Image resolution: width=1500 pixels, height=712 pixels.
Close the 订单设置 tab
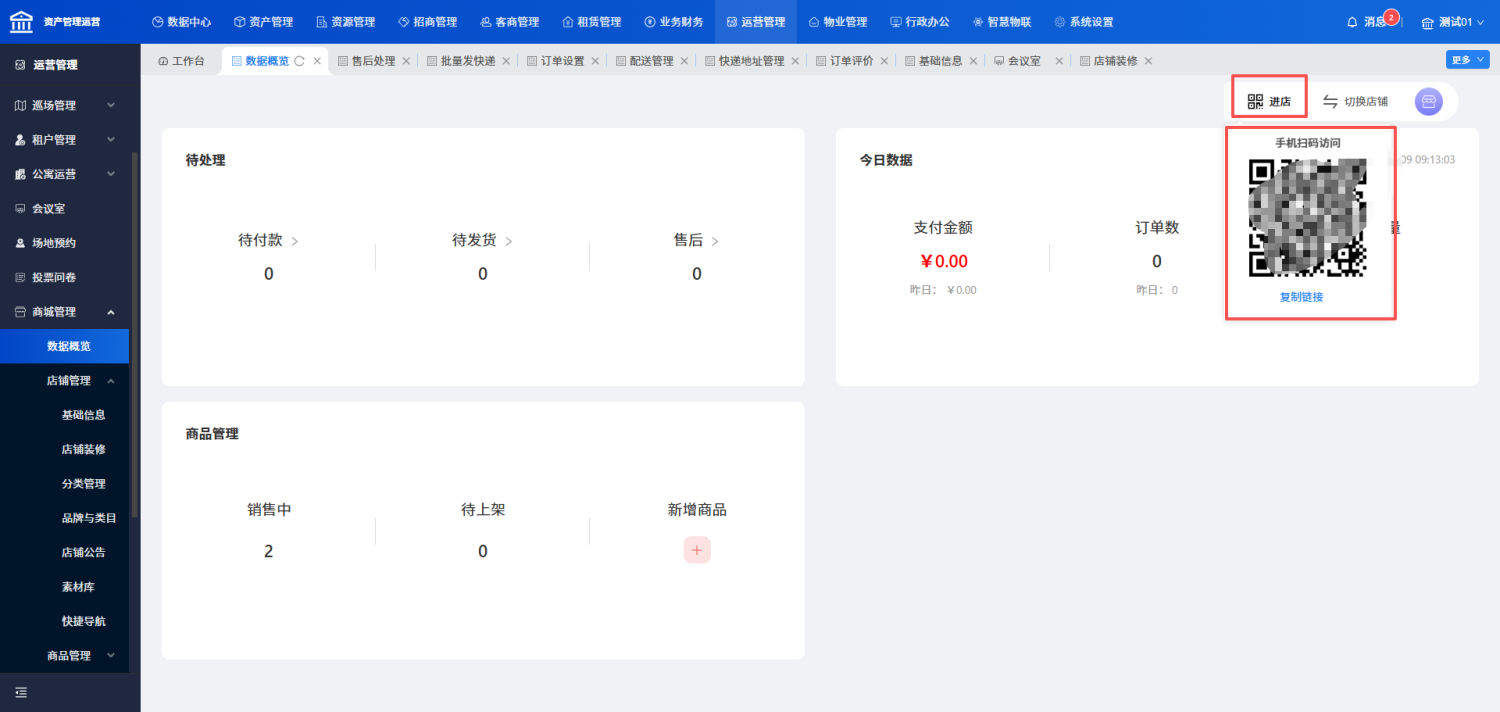click(x=595, y=61)
